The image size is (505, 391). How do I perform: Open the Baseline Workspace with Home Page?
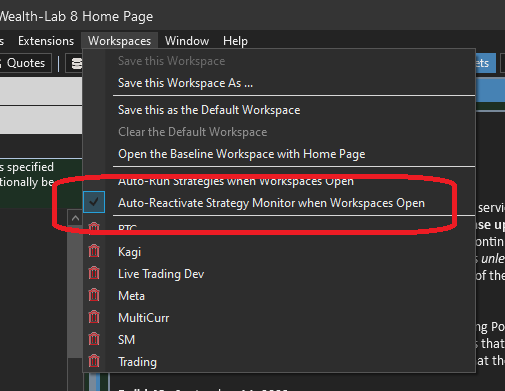[242, 154]
